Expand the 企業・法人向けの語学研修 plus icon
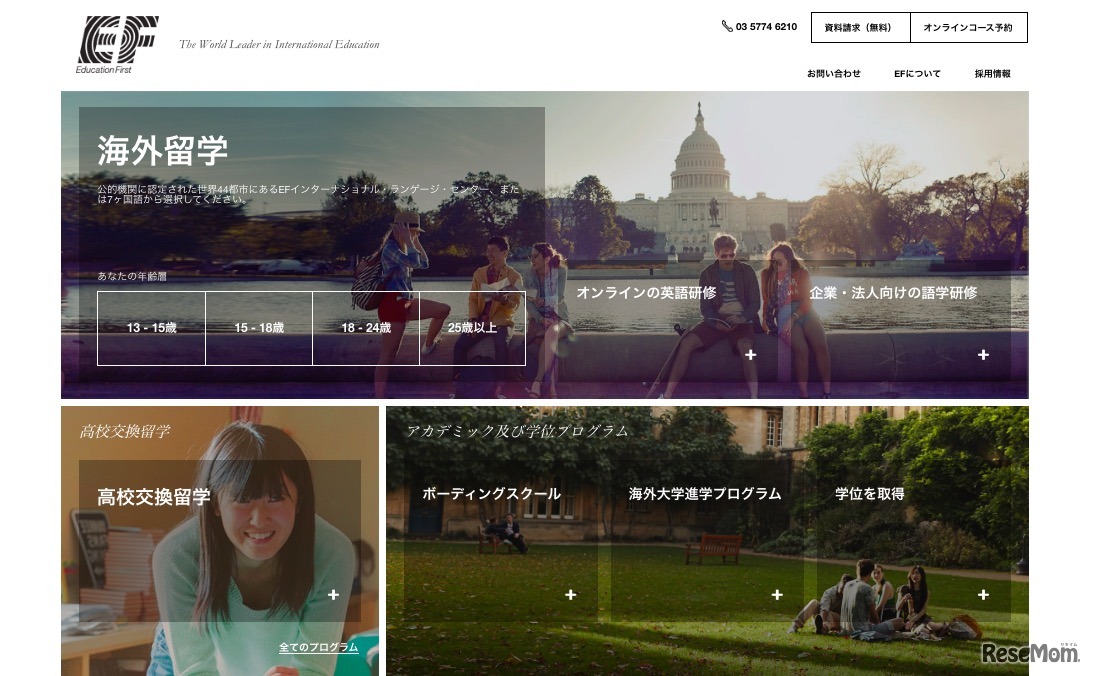Screen dimensions: 1093x676 [983, 355]
